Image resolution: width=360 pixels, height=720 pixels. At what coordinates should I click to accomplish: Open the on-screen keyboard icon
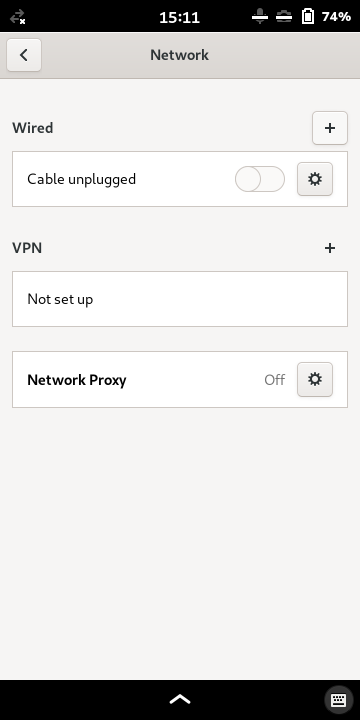tap(339, 700)
